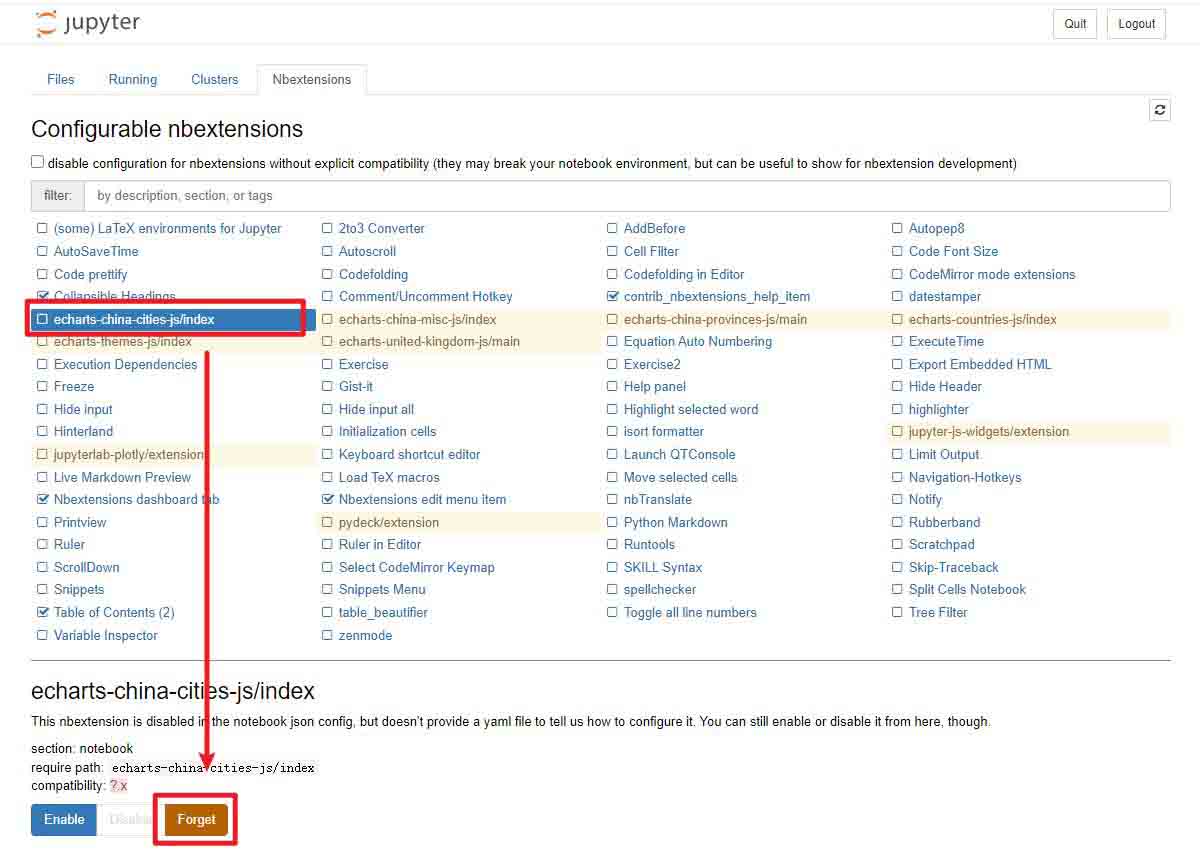Open the Files tab
1200x856 pixels.
61,79
